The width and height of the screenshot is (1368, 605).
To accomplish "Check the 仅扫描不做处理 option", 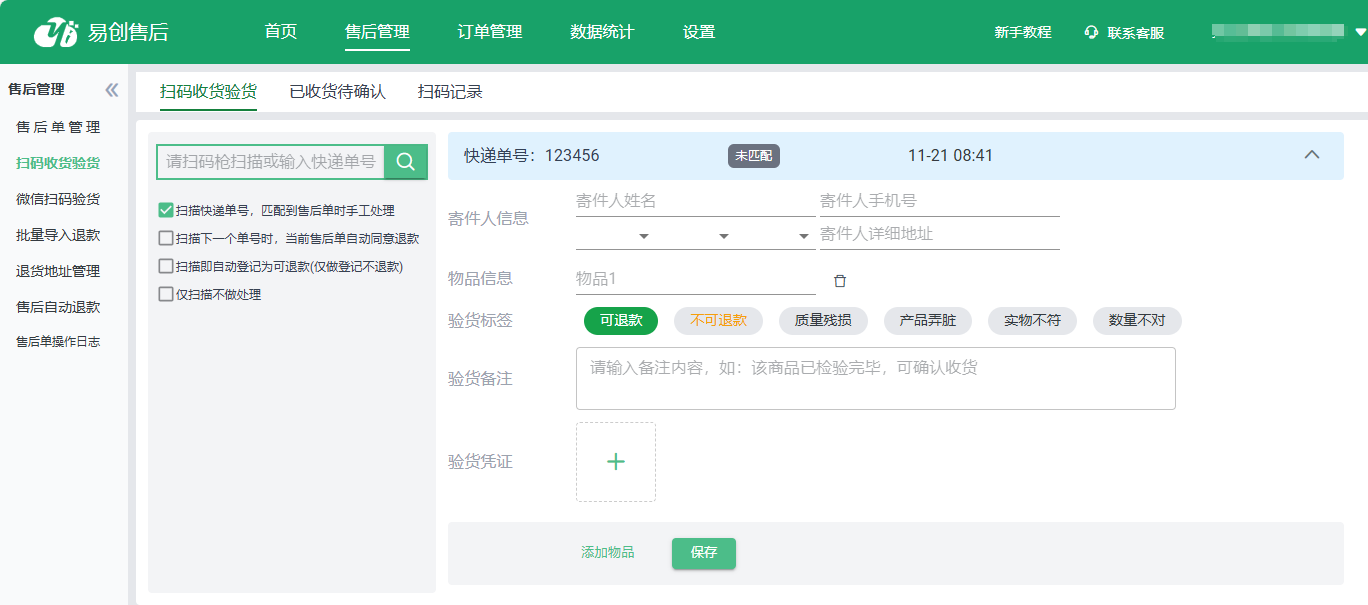I will [166, 295].
